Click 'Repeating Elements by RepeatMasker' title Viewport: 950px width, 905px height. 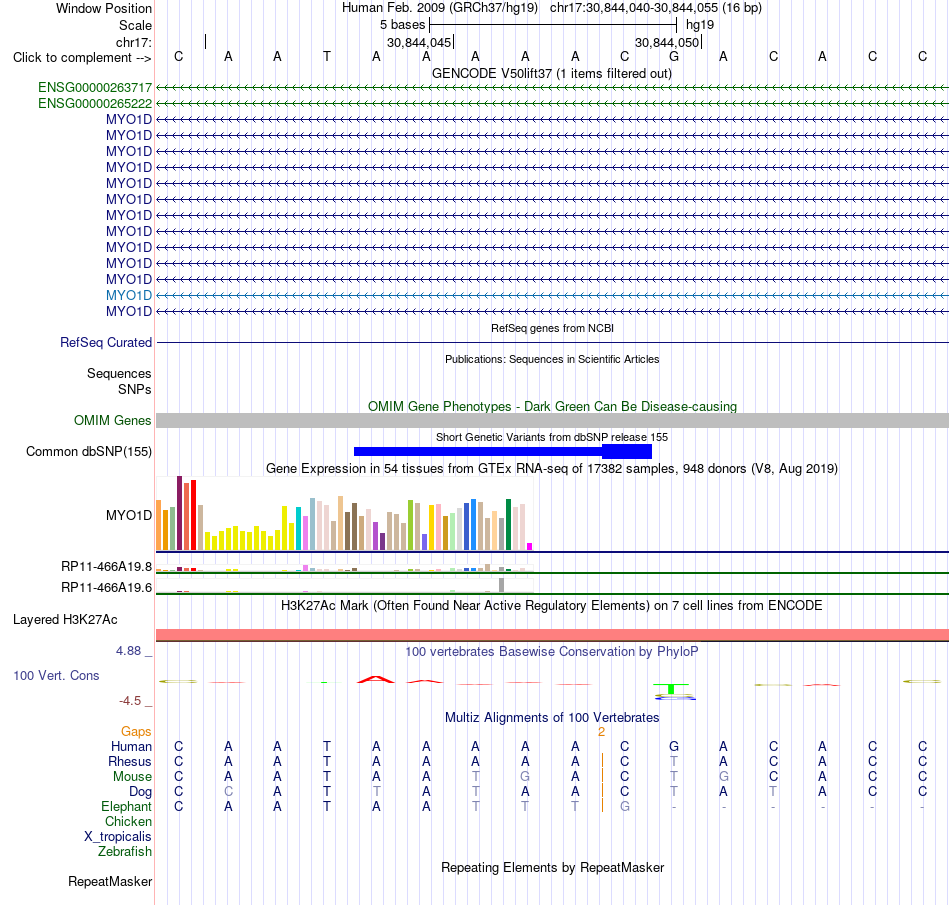[x=553, y=867]
